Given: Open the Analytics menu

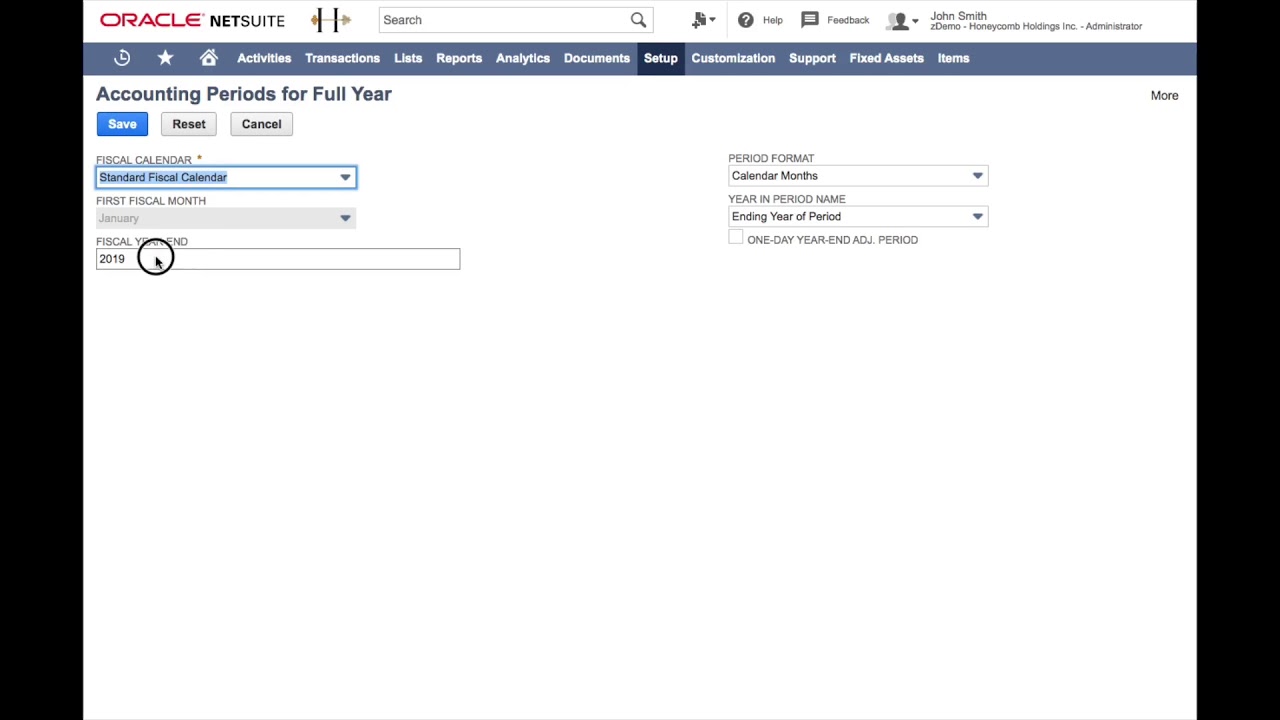Looking at the screenshot, I should tap(523, 58).
